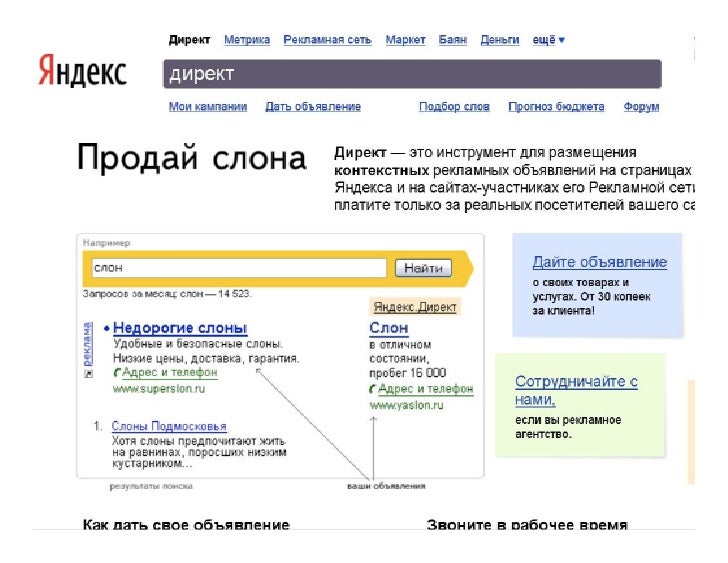Click the phone icon beside supersIon.ru address

click(117, 372)
